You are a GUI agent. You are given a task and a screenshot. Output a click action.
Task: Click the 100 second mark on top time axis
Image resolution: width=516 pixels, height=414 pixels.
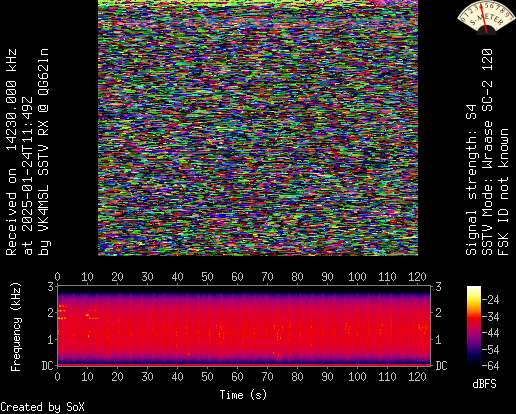(357, 277)
